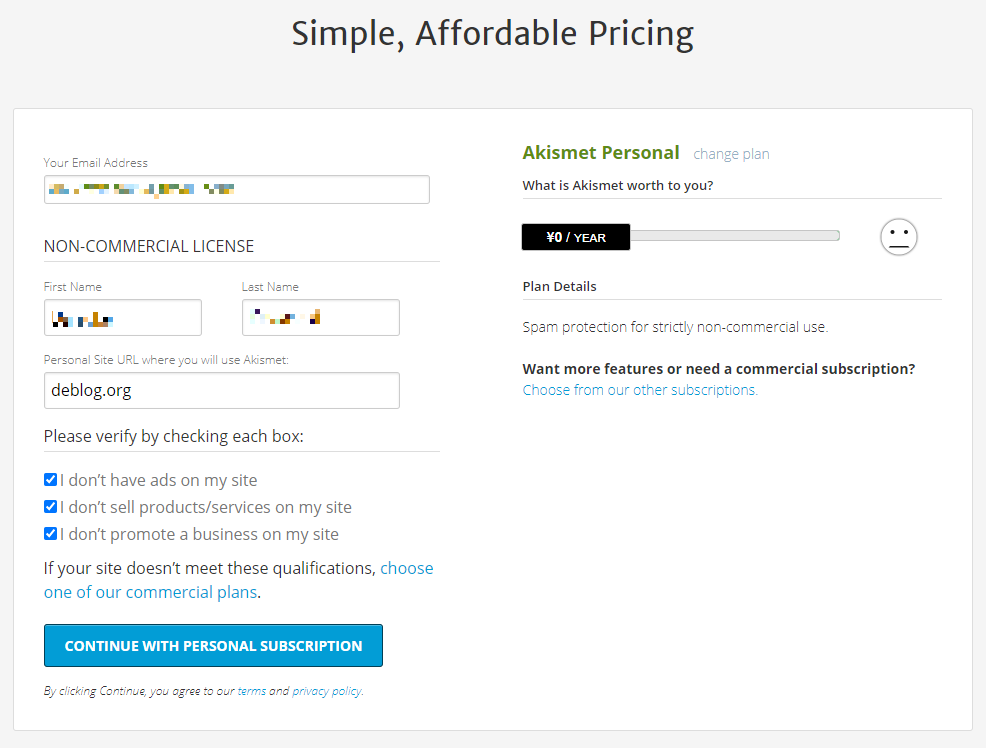Click the Akismet Personal plan title
986x748 pixels.
point(601,153)
